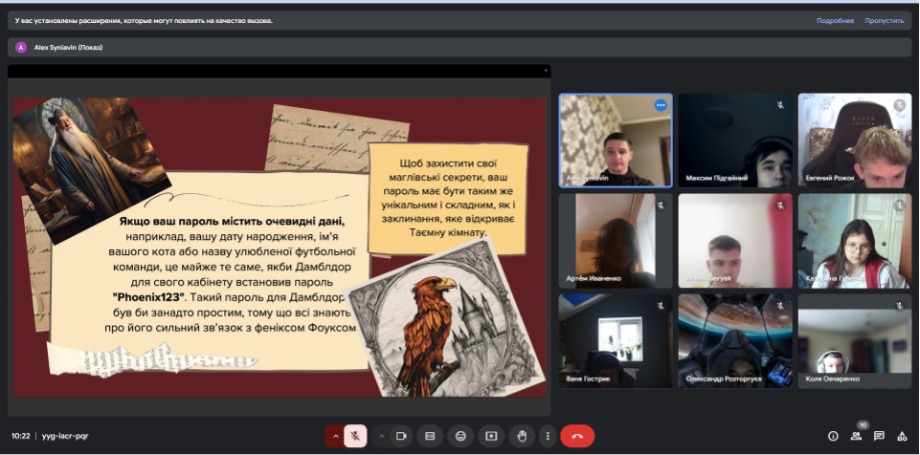The image size is (920, 455).
Task: Select the video tile of the girl with glasses
Action: (855, 241)
